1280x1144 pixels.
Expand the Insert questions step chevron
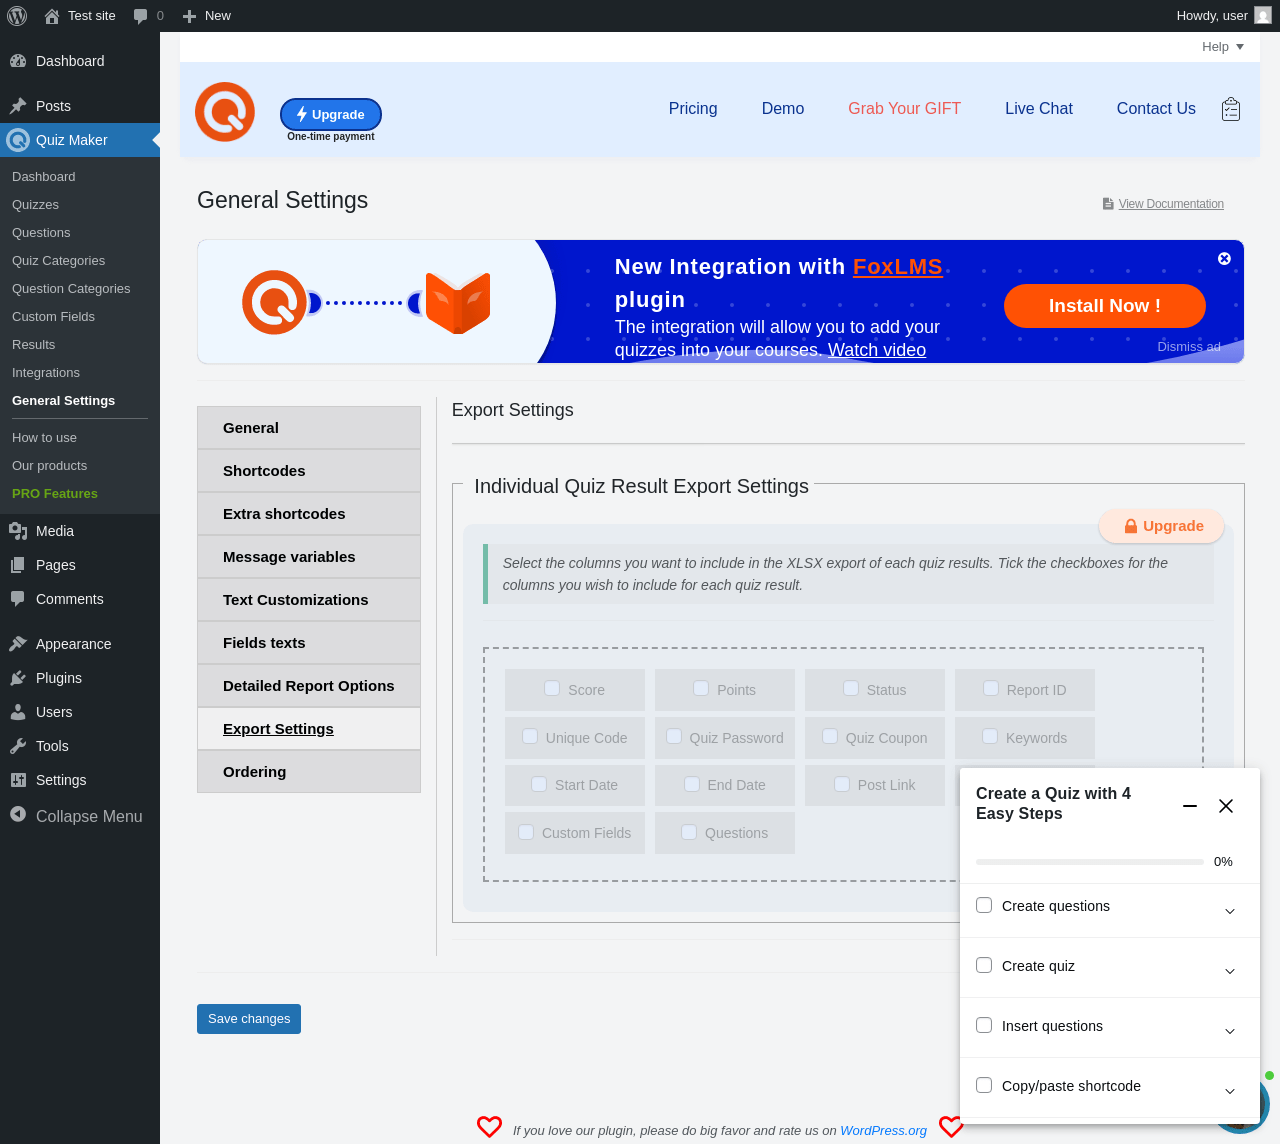click(1230, 1031)
